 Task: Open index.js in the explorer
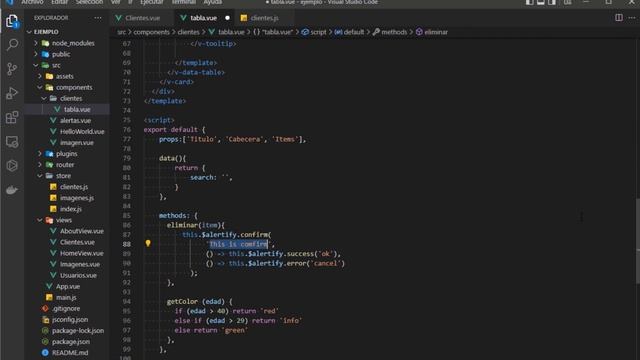pos(71,209)
